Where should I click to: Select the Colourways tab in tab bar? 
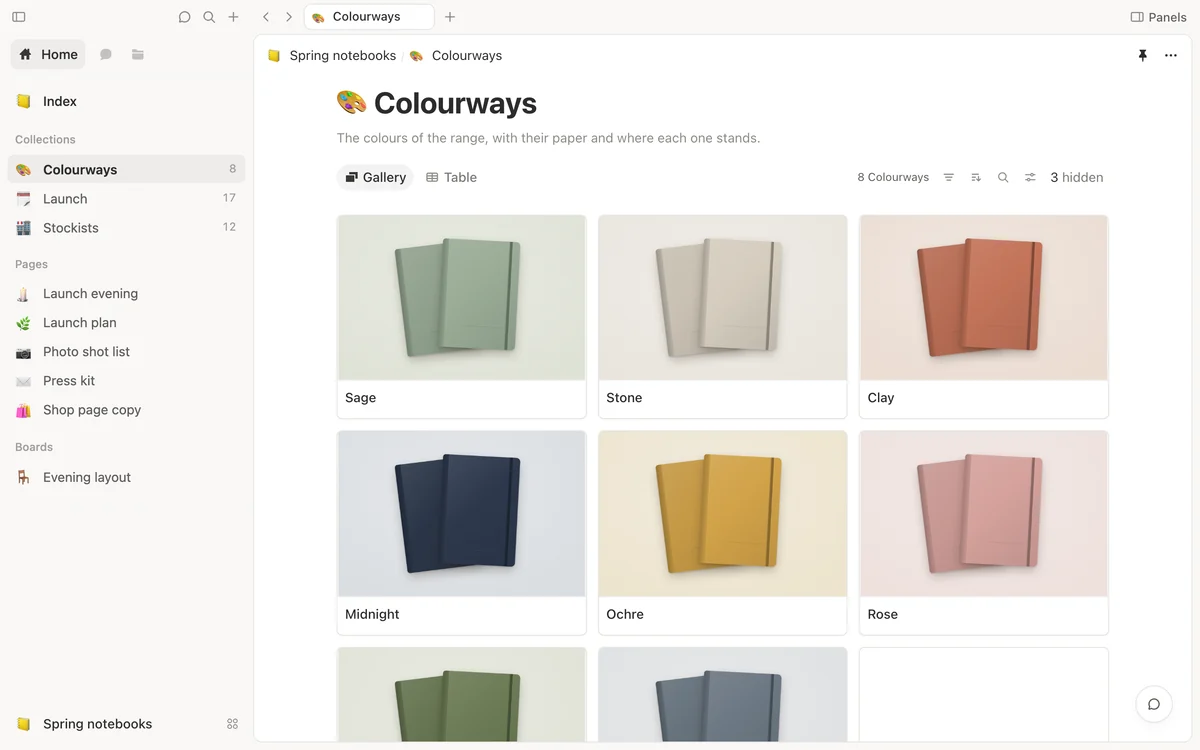(369, 17)
